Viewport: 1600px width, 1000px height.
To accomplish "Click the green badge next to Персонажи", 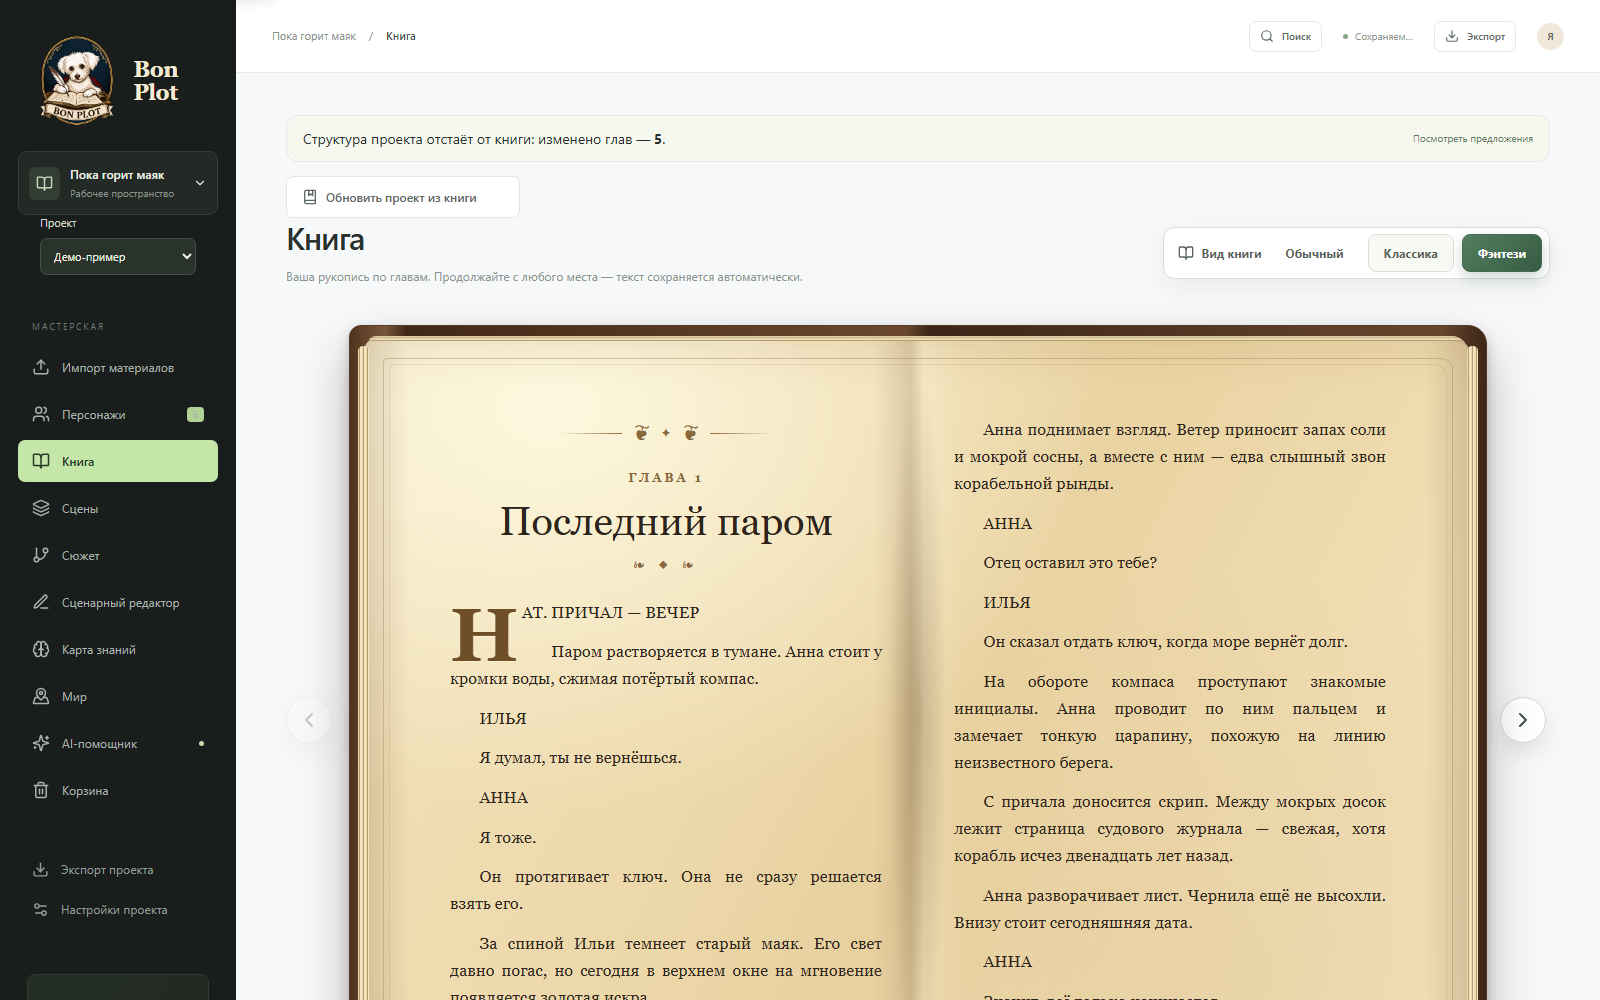I will [x=196, y=414].
